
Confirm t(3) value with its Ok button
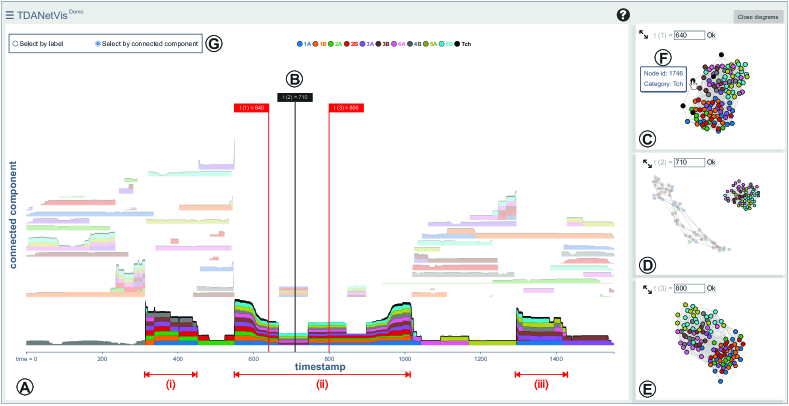click(711, 289)
